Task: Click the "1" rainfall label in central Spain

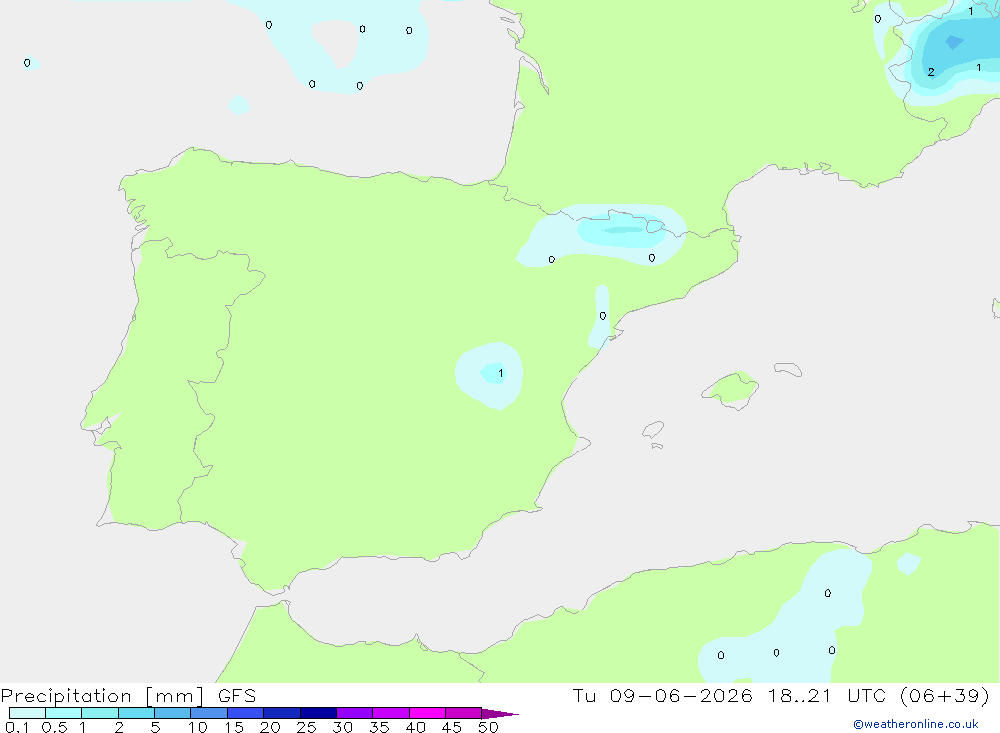Action: coord(501,373)
